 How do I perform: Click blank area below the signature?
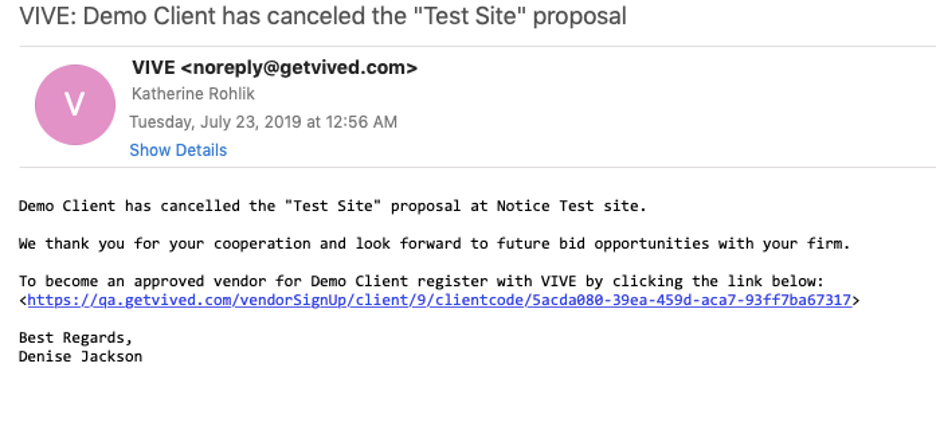click(x=418, y=394)
